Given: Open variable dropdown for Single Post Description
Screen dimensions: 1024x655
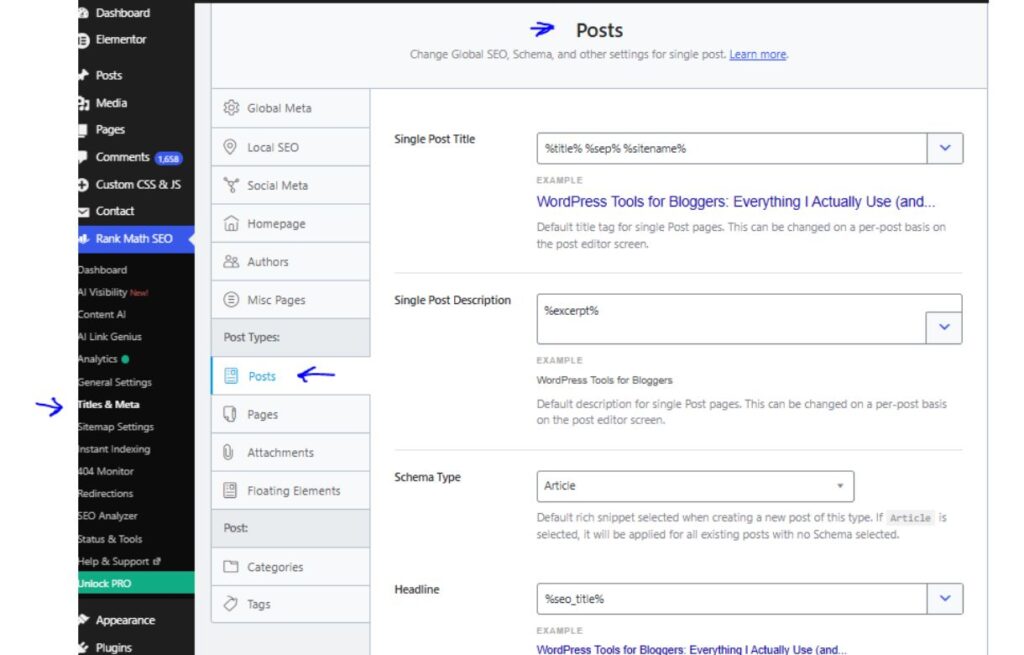Looking at the screenshot, I should coord(944,327).
